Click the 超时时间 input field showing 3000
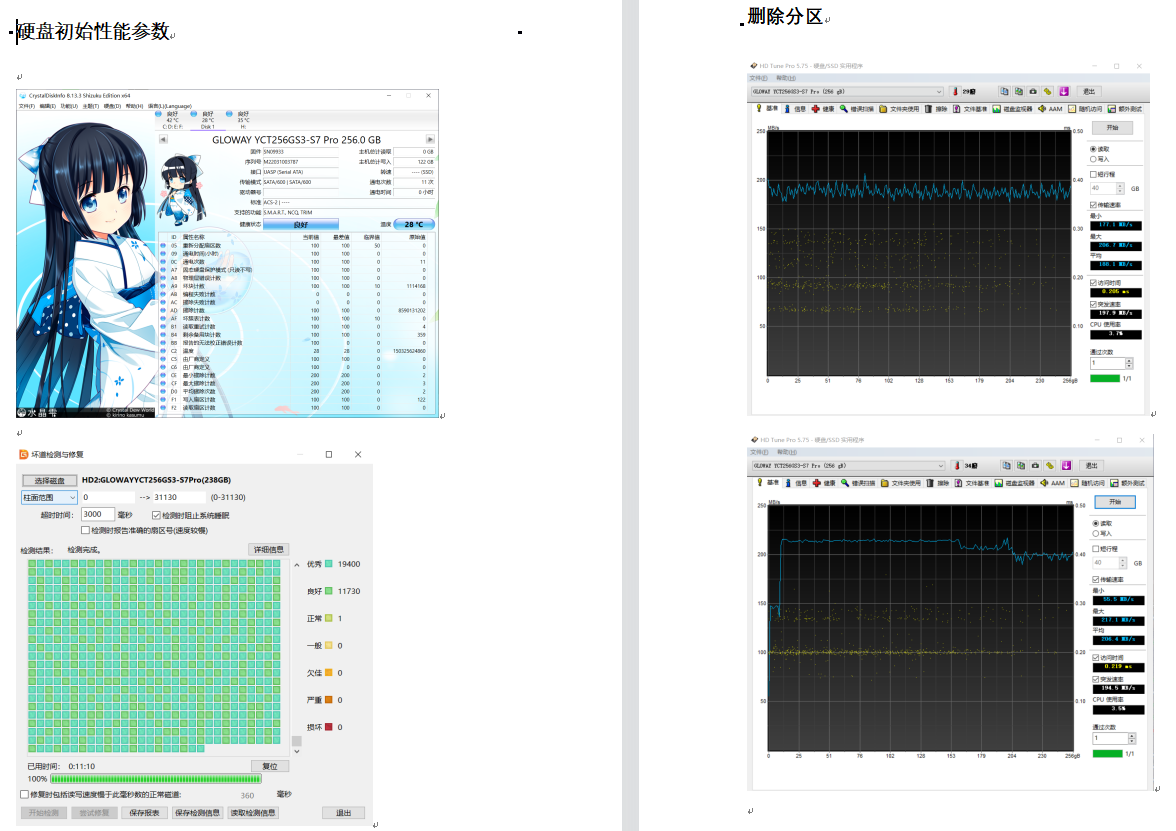 [x=98, y=514]
